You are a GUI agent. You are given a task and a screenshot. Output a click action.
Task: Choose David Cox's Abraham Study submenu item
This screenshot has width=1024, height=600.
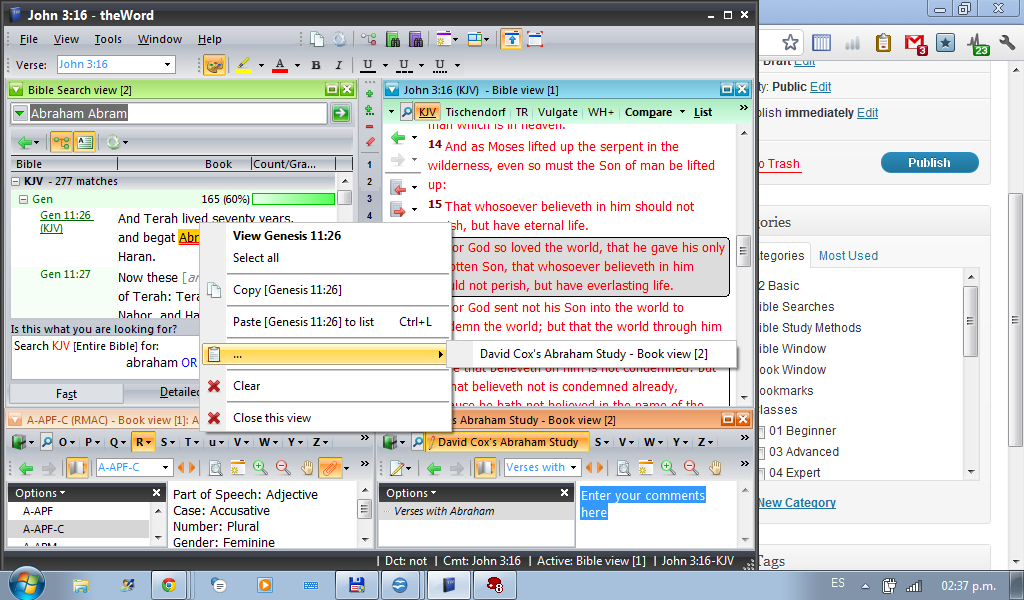point(593,354)
